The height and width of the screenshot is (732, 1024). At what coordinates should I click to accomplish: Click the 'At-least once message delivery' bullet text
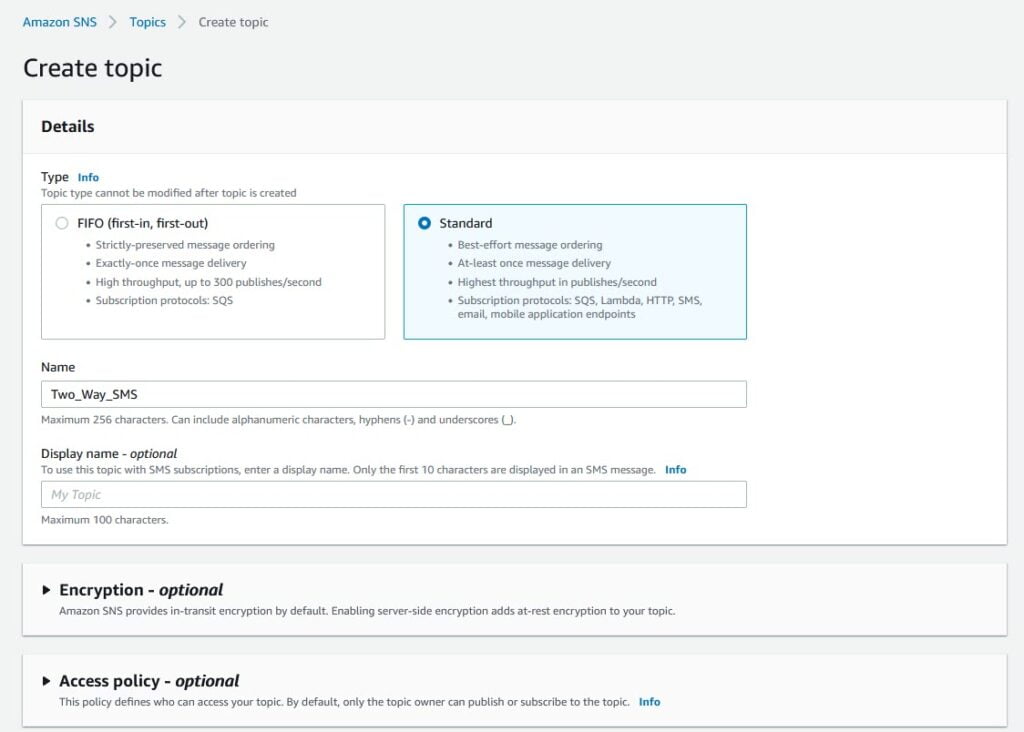[534, 263]
